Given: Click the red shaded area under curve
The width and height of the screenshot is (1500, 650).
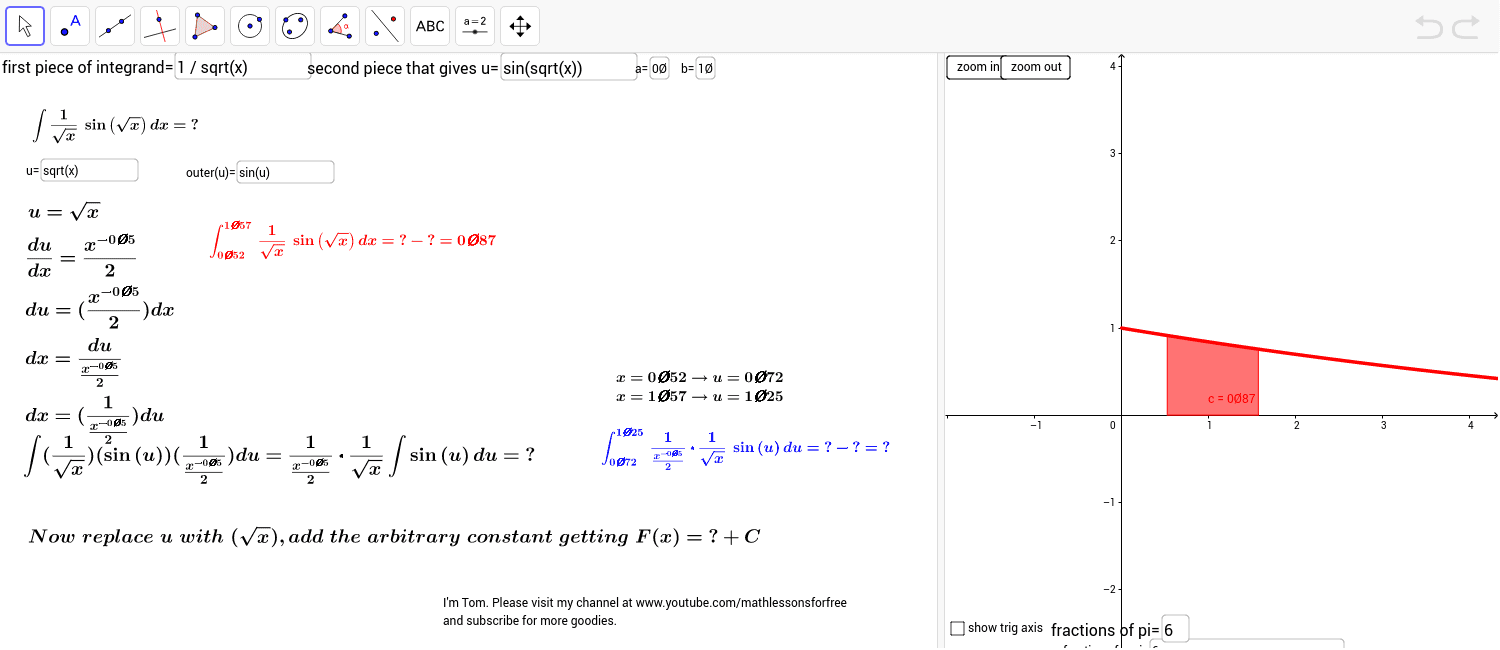Looking at the screenshot, I should click(1212, 375).
